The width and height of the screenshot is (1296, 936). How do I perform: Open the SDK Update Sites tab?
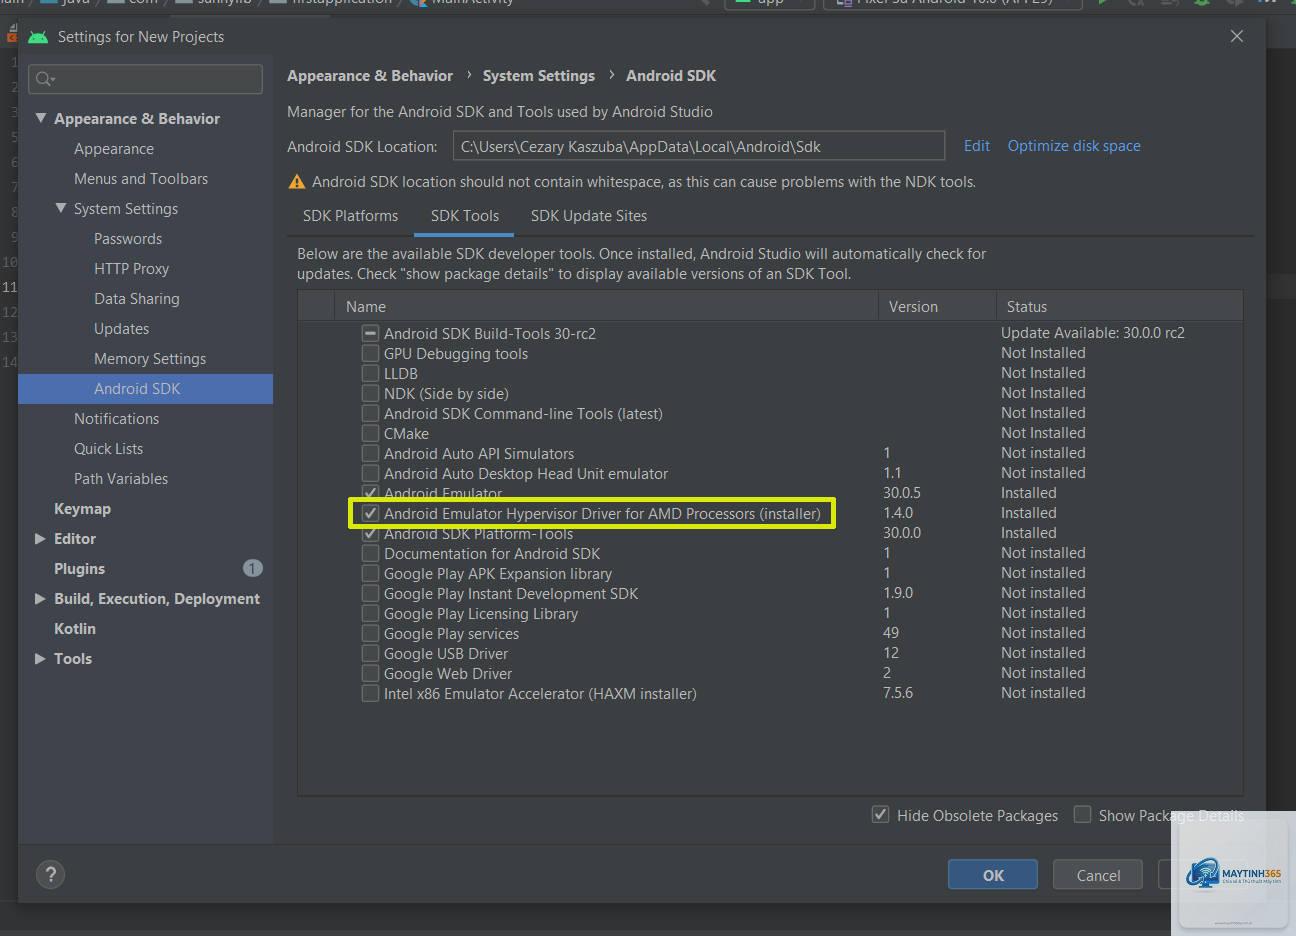[589, 216]
